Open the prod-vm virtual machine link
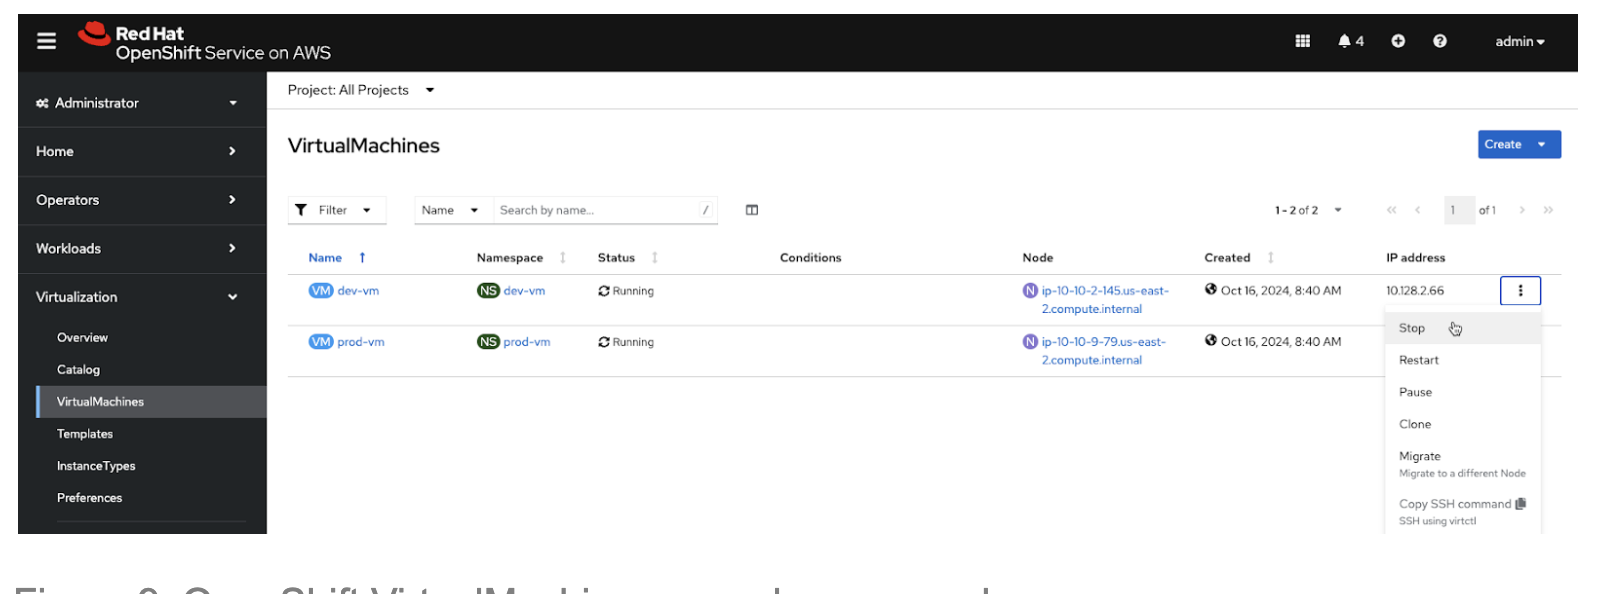 click(x=361, y=342)
